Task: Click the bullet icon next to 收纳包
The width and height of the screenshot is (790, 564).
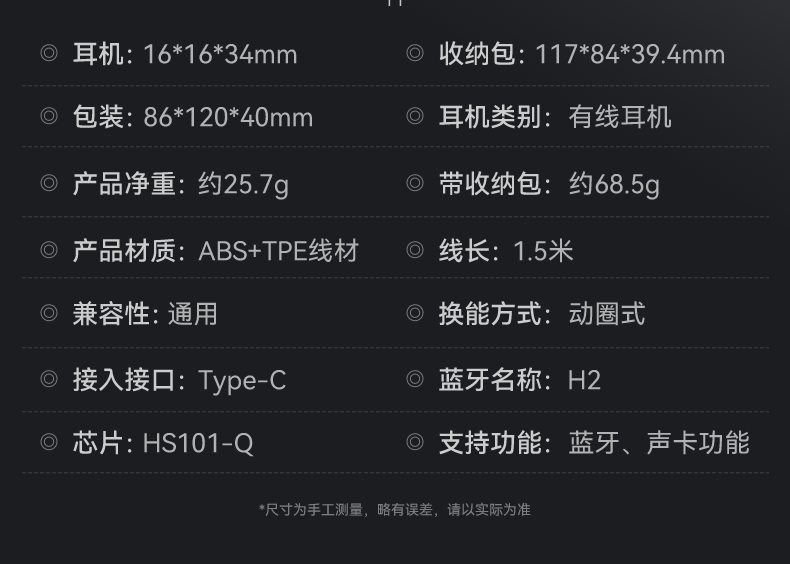Action: click(x=415, y=53)
